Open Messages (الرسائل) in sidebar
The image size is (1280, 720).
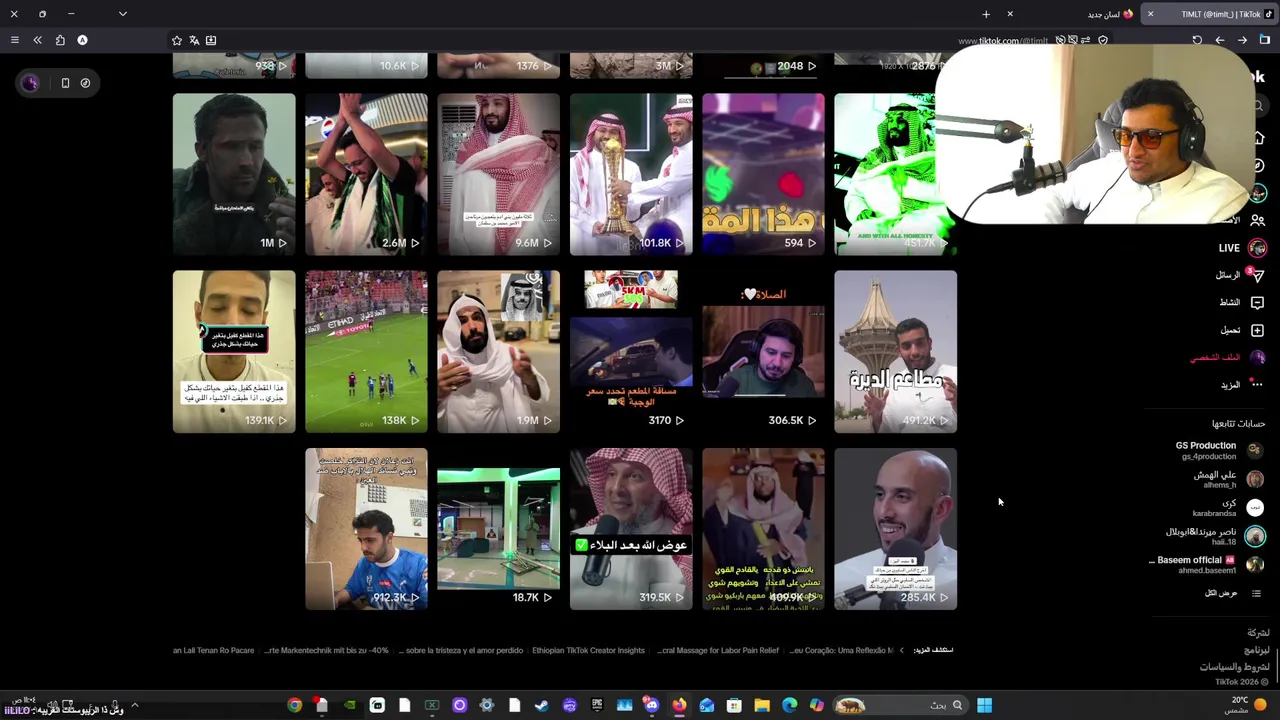pos(1240,275)
